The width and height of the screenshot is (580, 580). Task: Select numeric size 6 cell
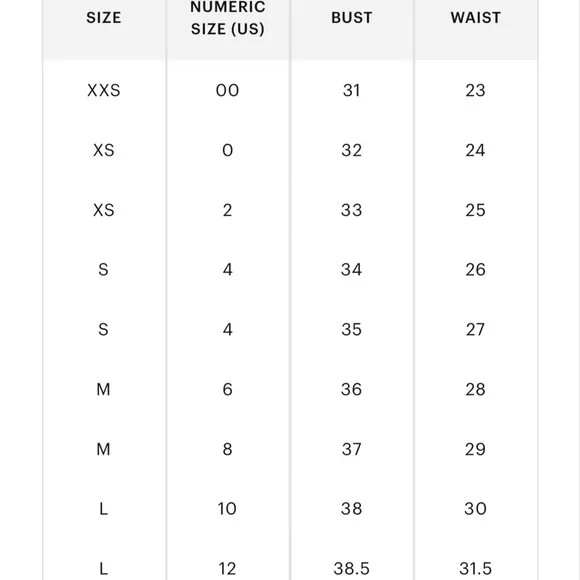point(227,390)
